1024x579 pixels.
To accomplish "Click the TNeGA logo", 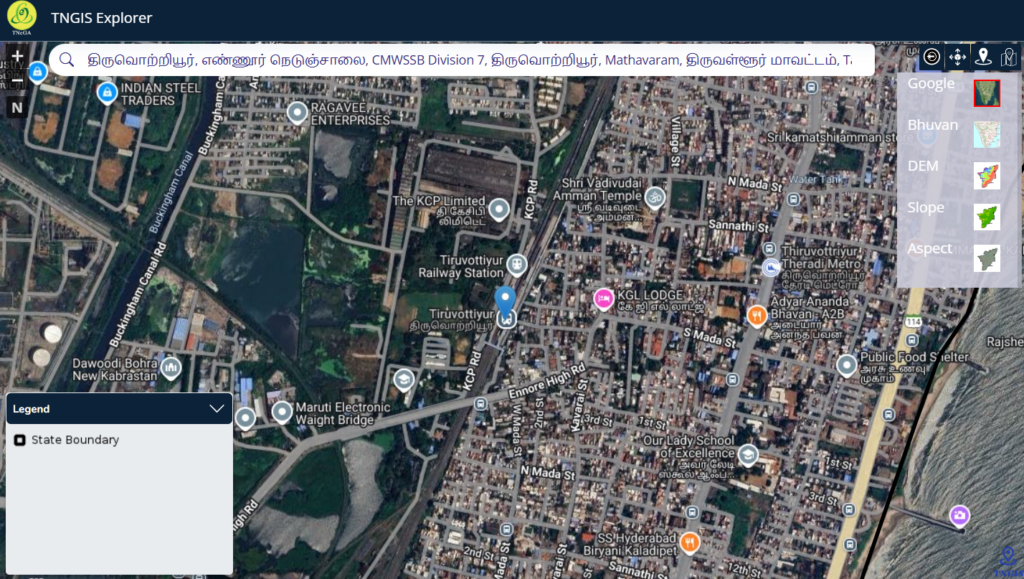I will click(21, 17).
